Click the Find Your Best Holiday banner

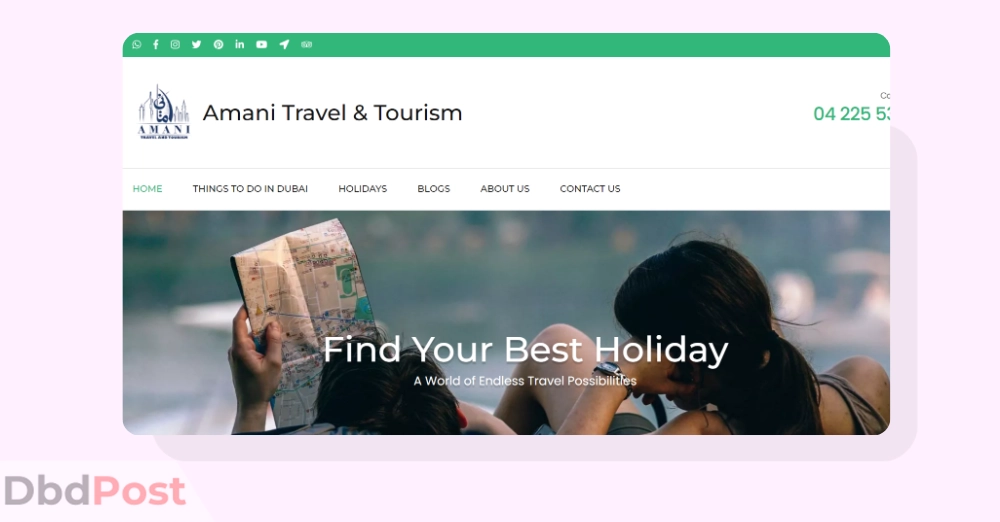pos(526,350)
